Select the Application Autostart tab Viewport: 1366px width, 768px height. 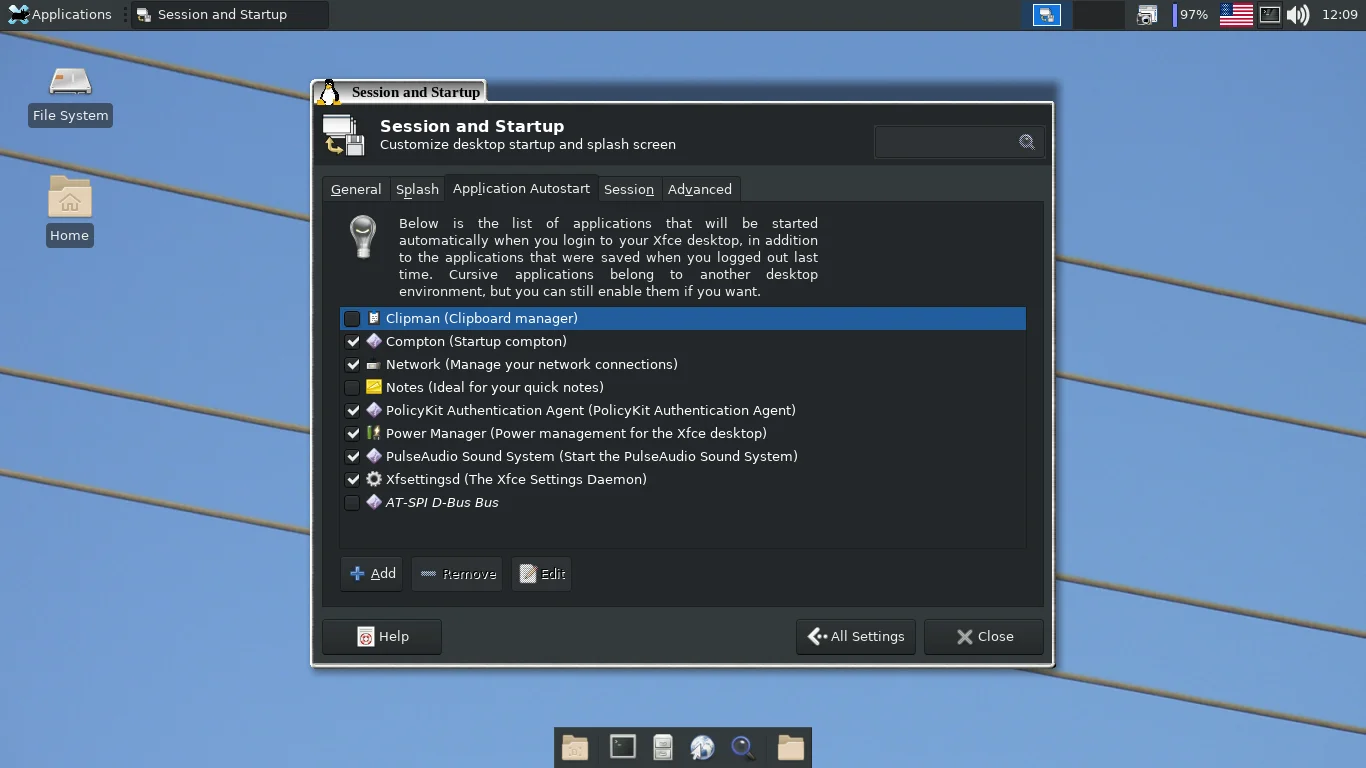(x=521, y=188)
